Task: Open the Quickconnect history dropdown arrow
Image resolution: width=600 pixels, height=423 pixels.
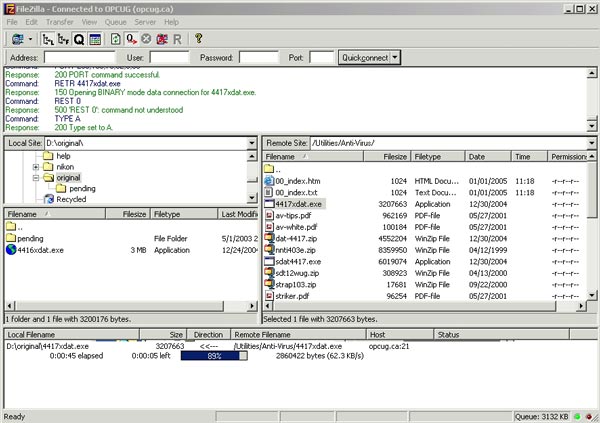Action: [x=396, y=58]
